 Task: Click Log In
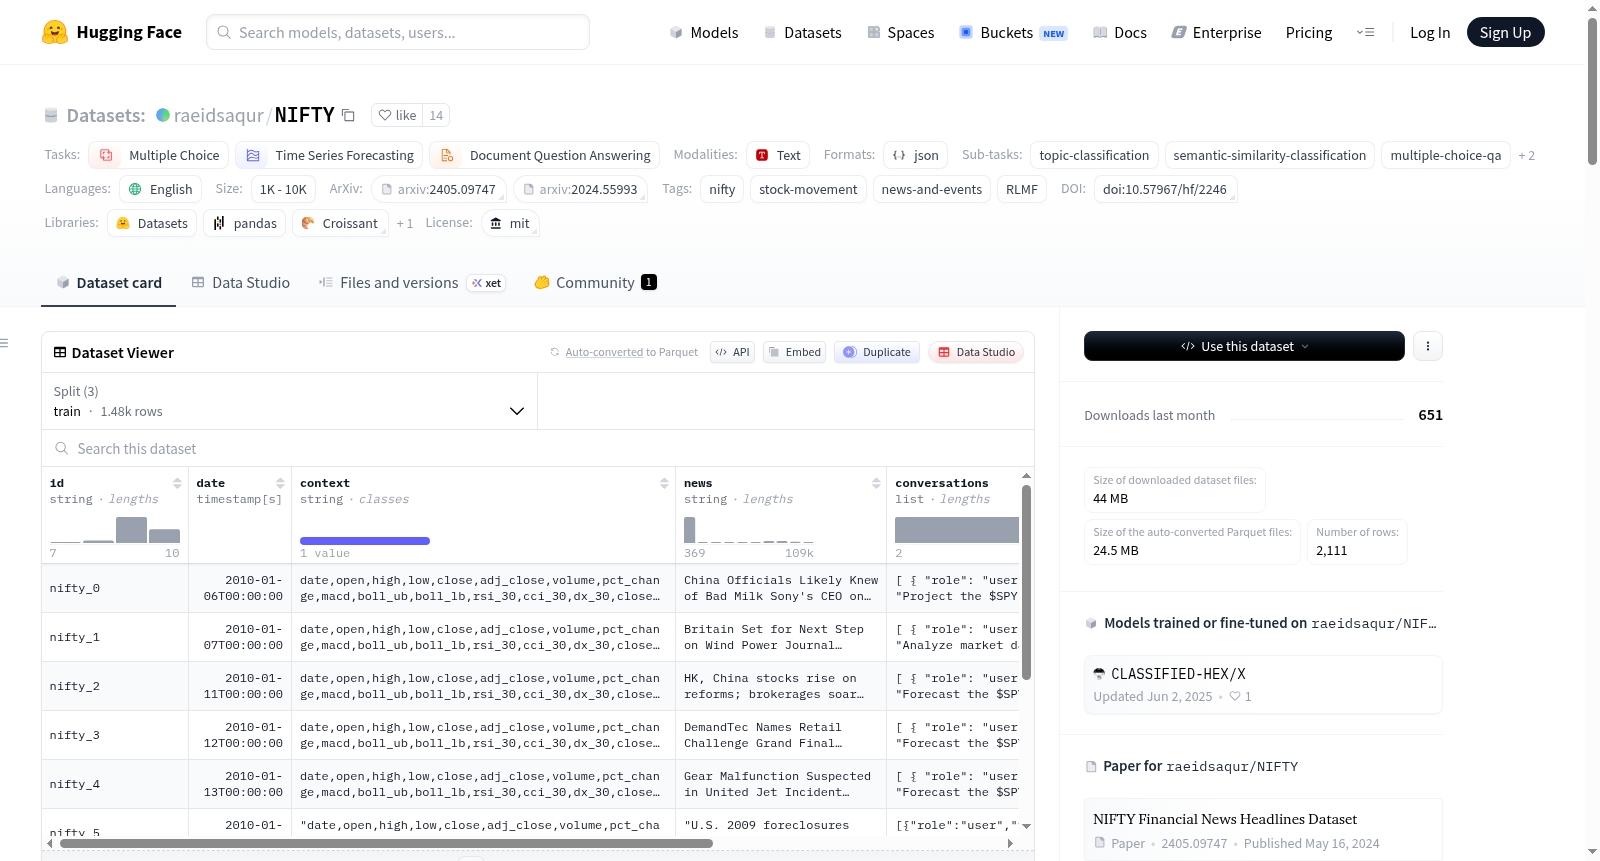click(1430, 32)
